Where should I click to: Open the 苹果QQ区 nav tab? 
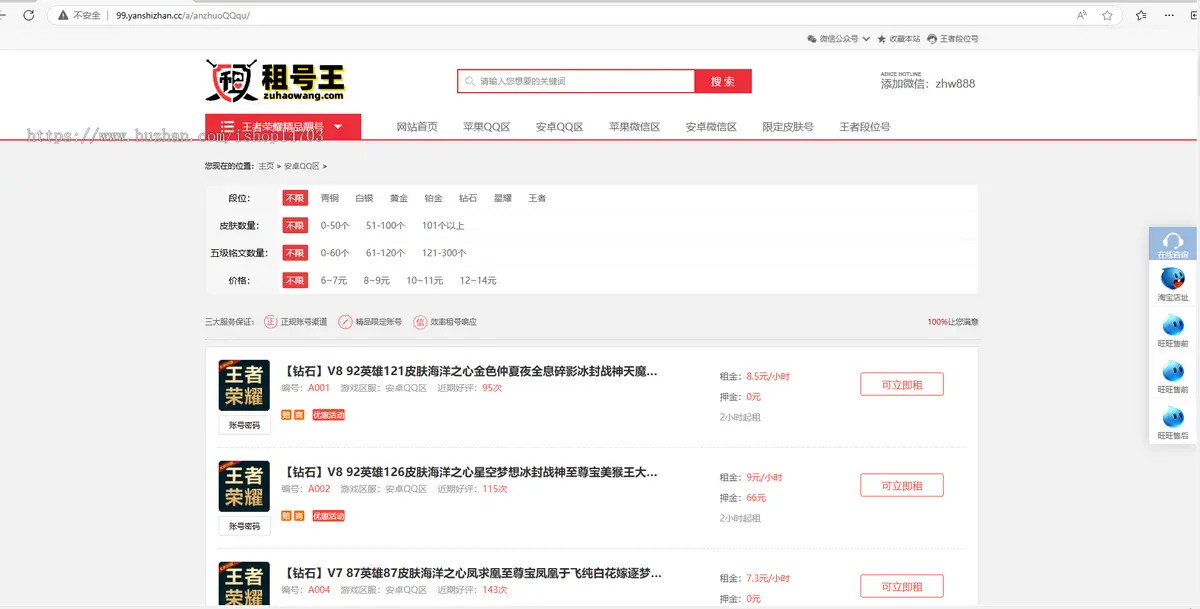click(x=487, y=127)
